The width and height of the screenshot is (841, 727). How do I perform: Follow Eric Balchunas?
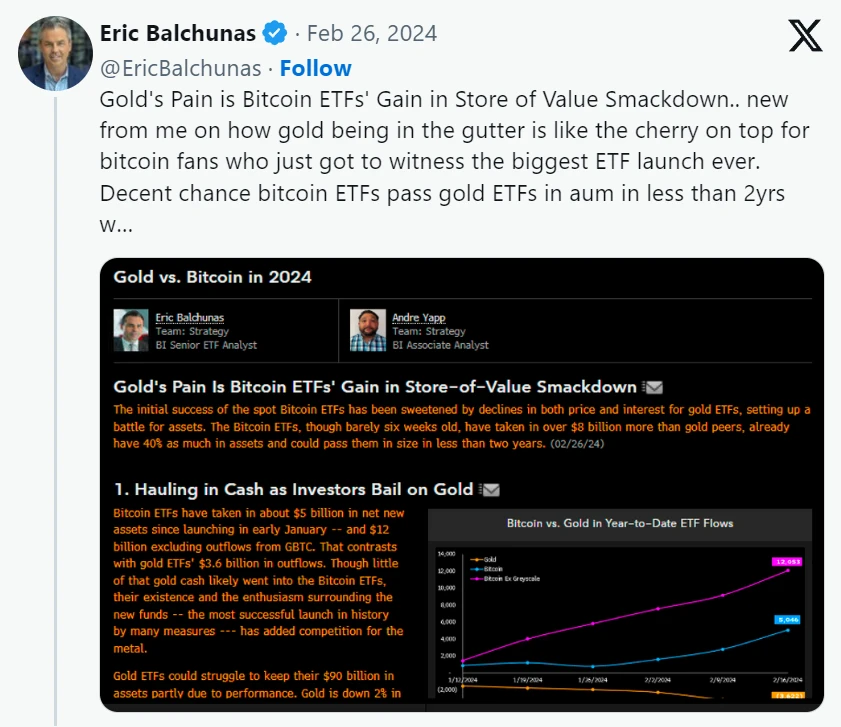coord(315,68)
